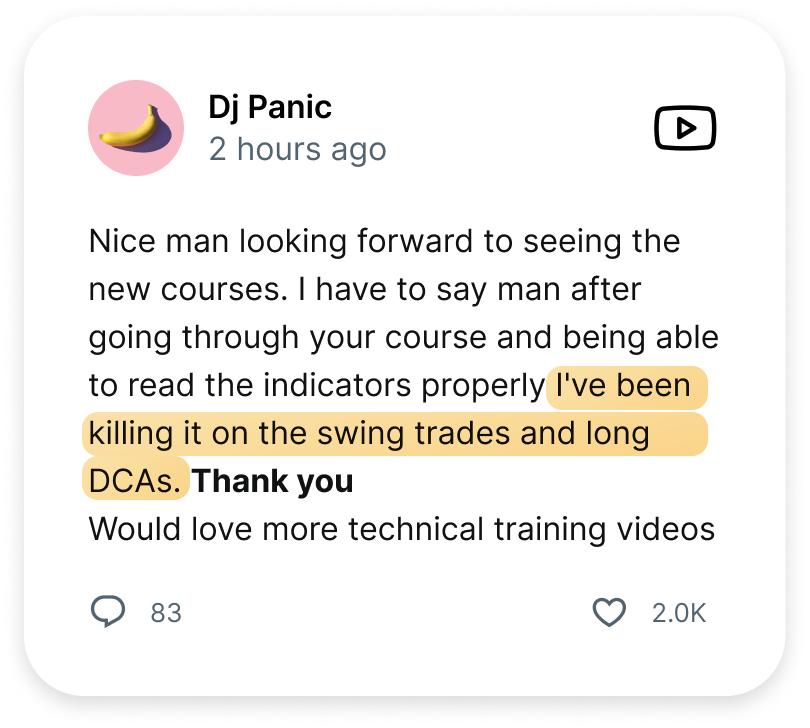810x728 pixels.
Task: Click the banana profile avatar
Action: pos(136,128)
